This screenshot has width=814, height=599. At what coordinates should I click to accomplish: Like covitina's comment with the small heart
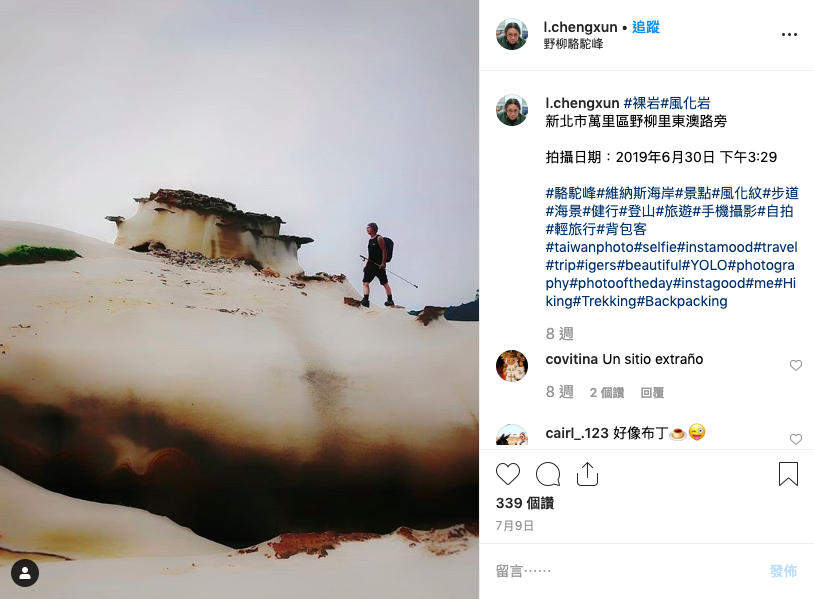point(796,365)
